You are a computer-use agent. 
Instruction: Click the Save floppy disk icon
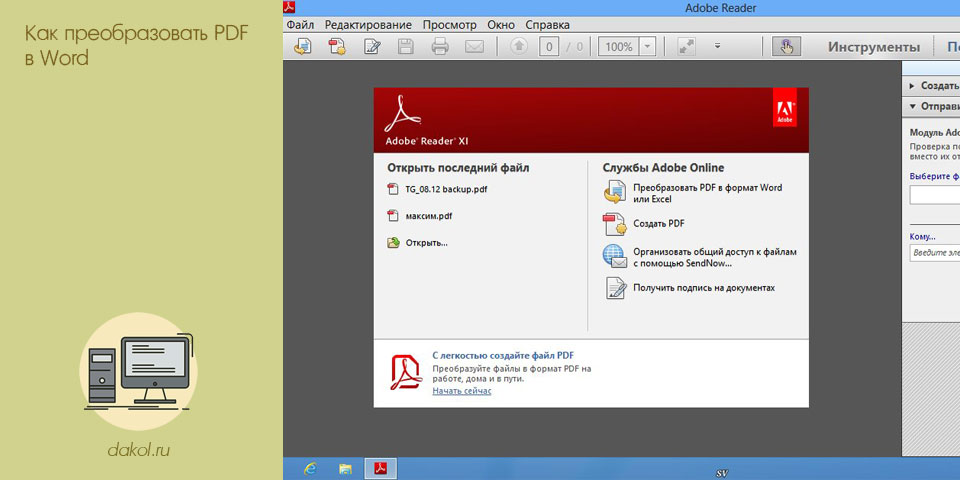[406, 47]
